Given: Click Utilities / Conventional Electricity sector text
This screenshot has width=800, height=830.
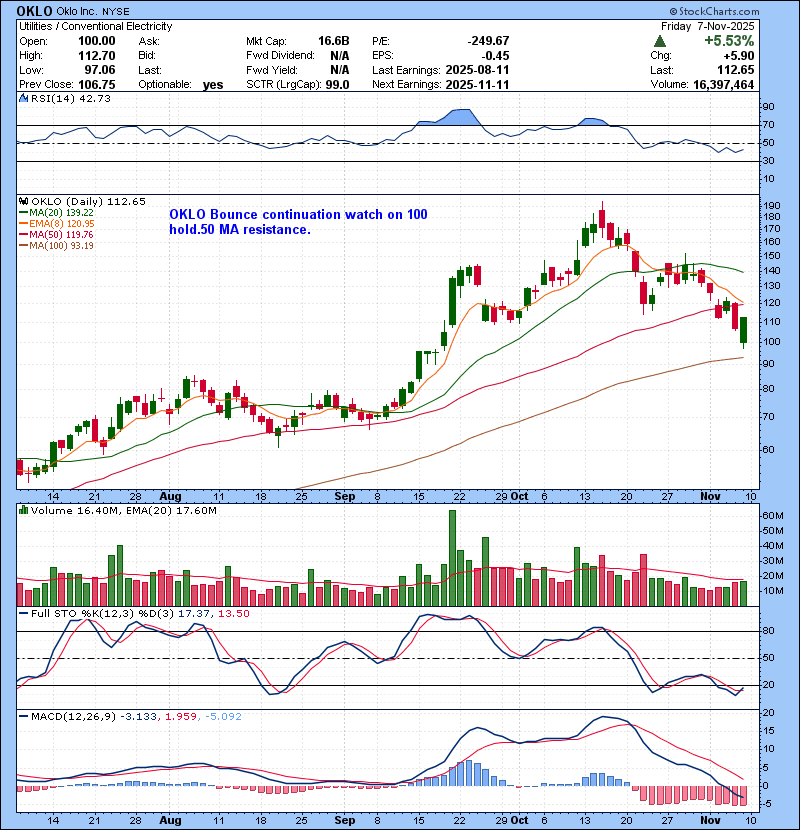Looking at the screenshot, I should 96,26.
